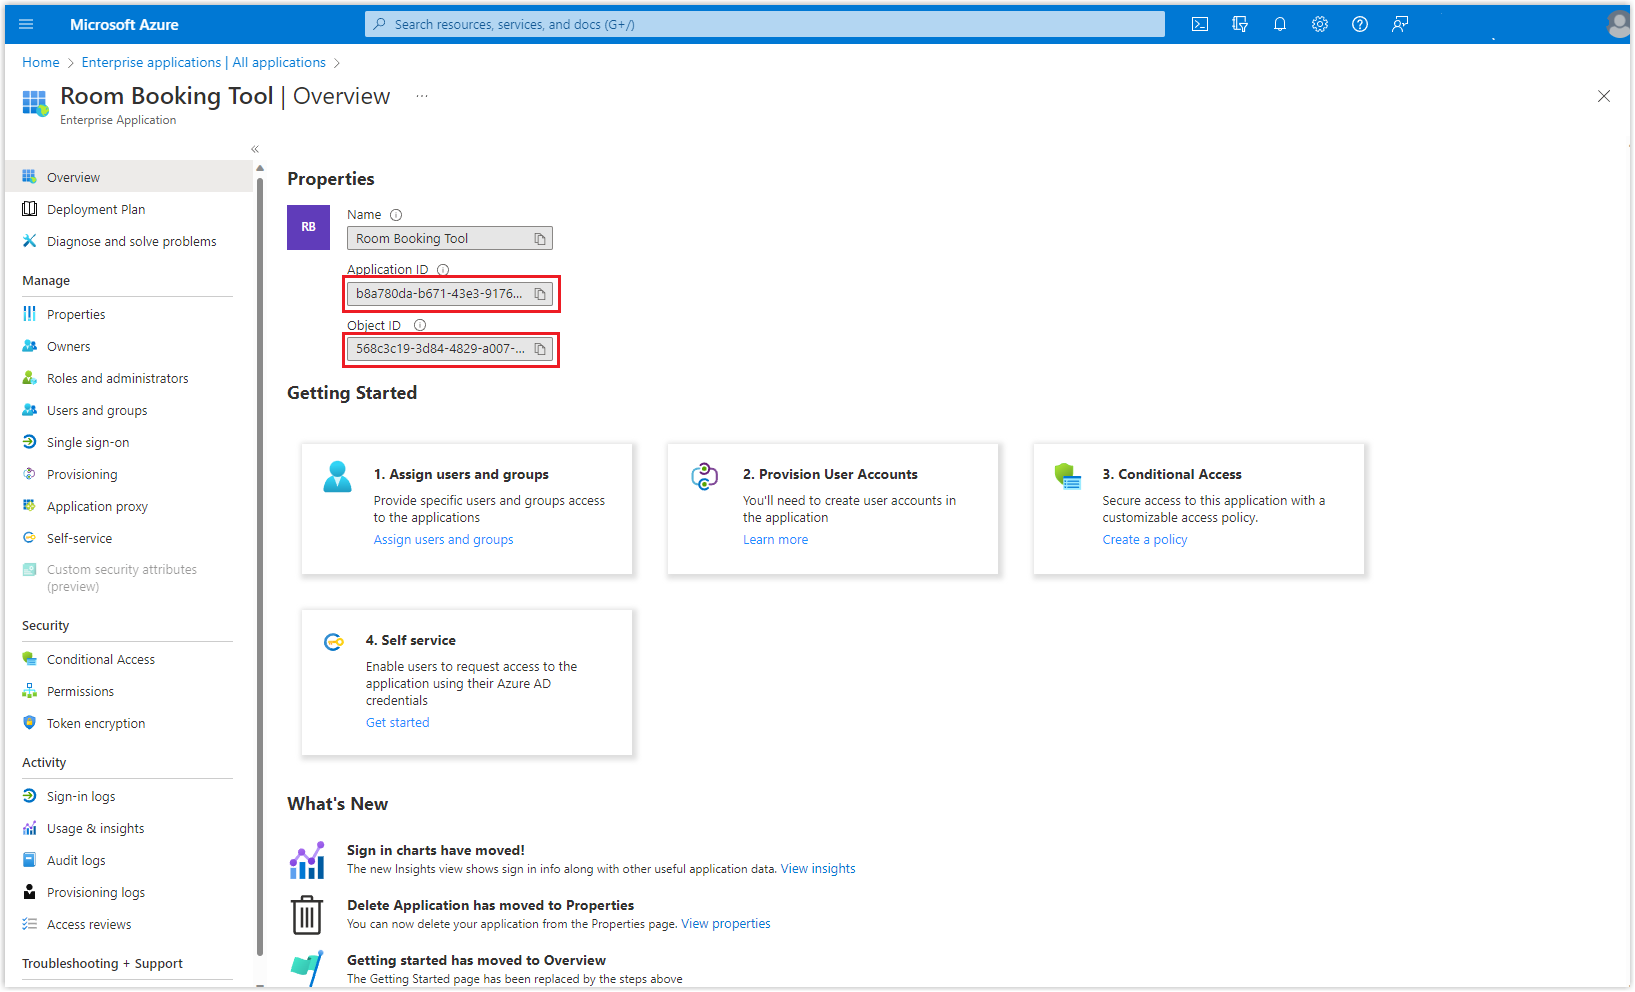Click the Assign users and groups link
Screen dimensions: 1635x992
point(443,539)
